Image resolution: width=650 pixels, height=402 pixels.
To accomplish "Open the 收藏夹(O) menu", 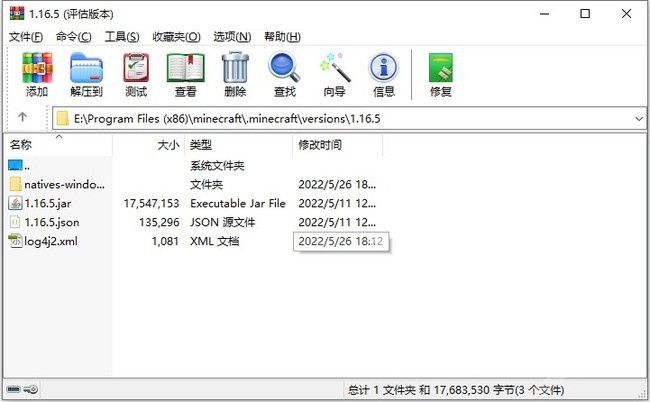I will 174,36.
